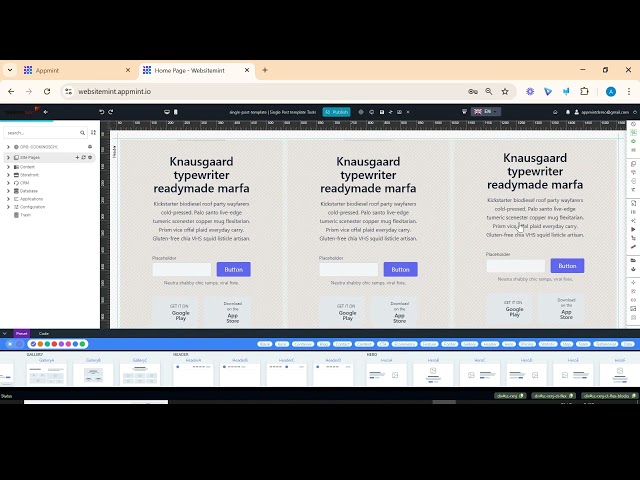Open the EN language dropdown
Viewport: 640px width, 480px height.
click(486, 111)
